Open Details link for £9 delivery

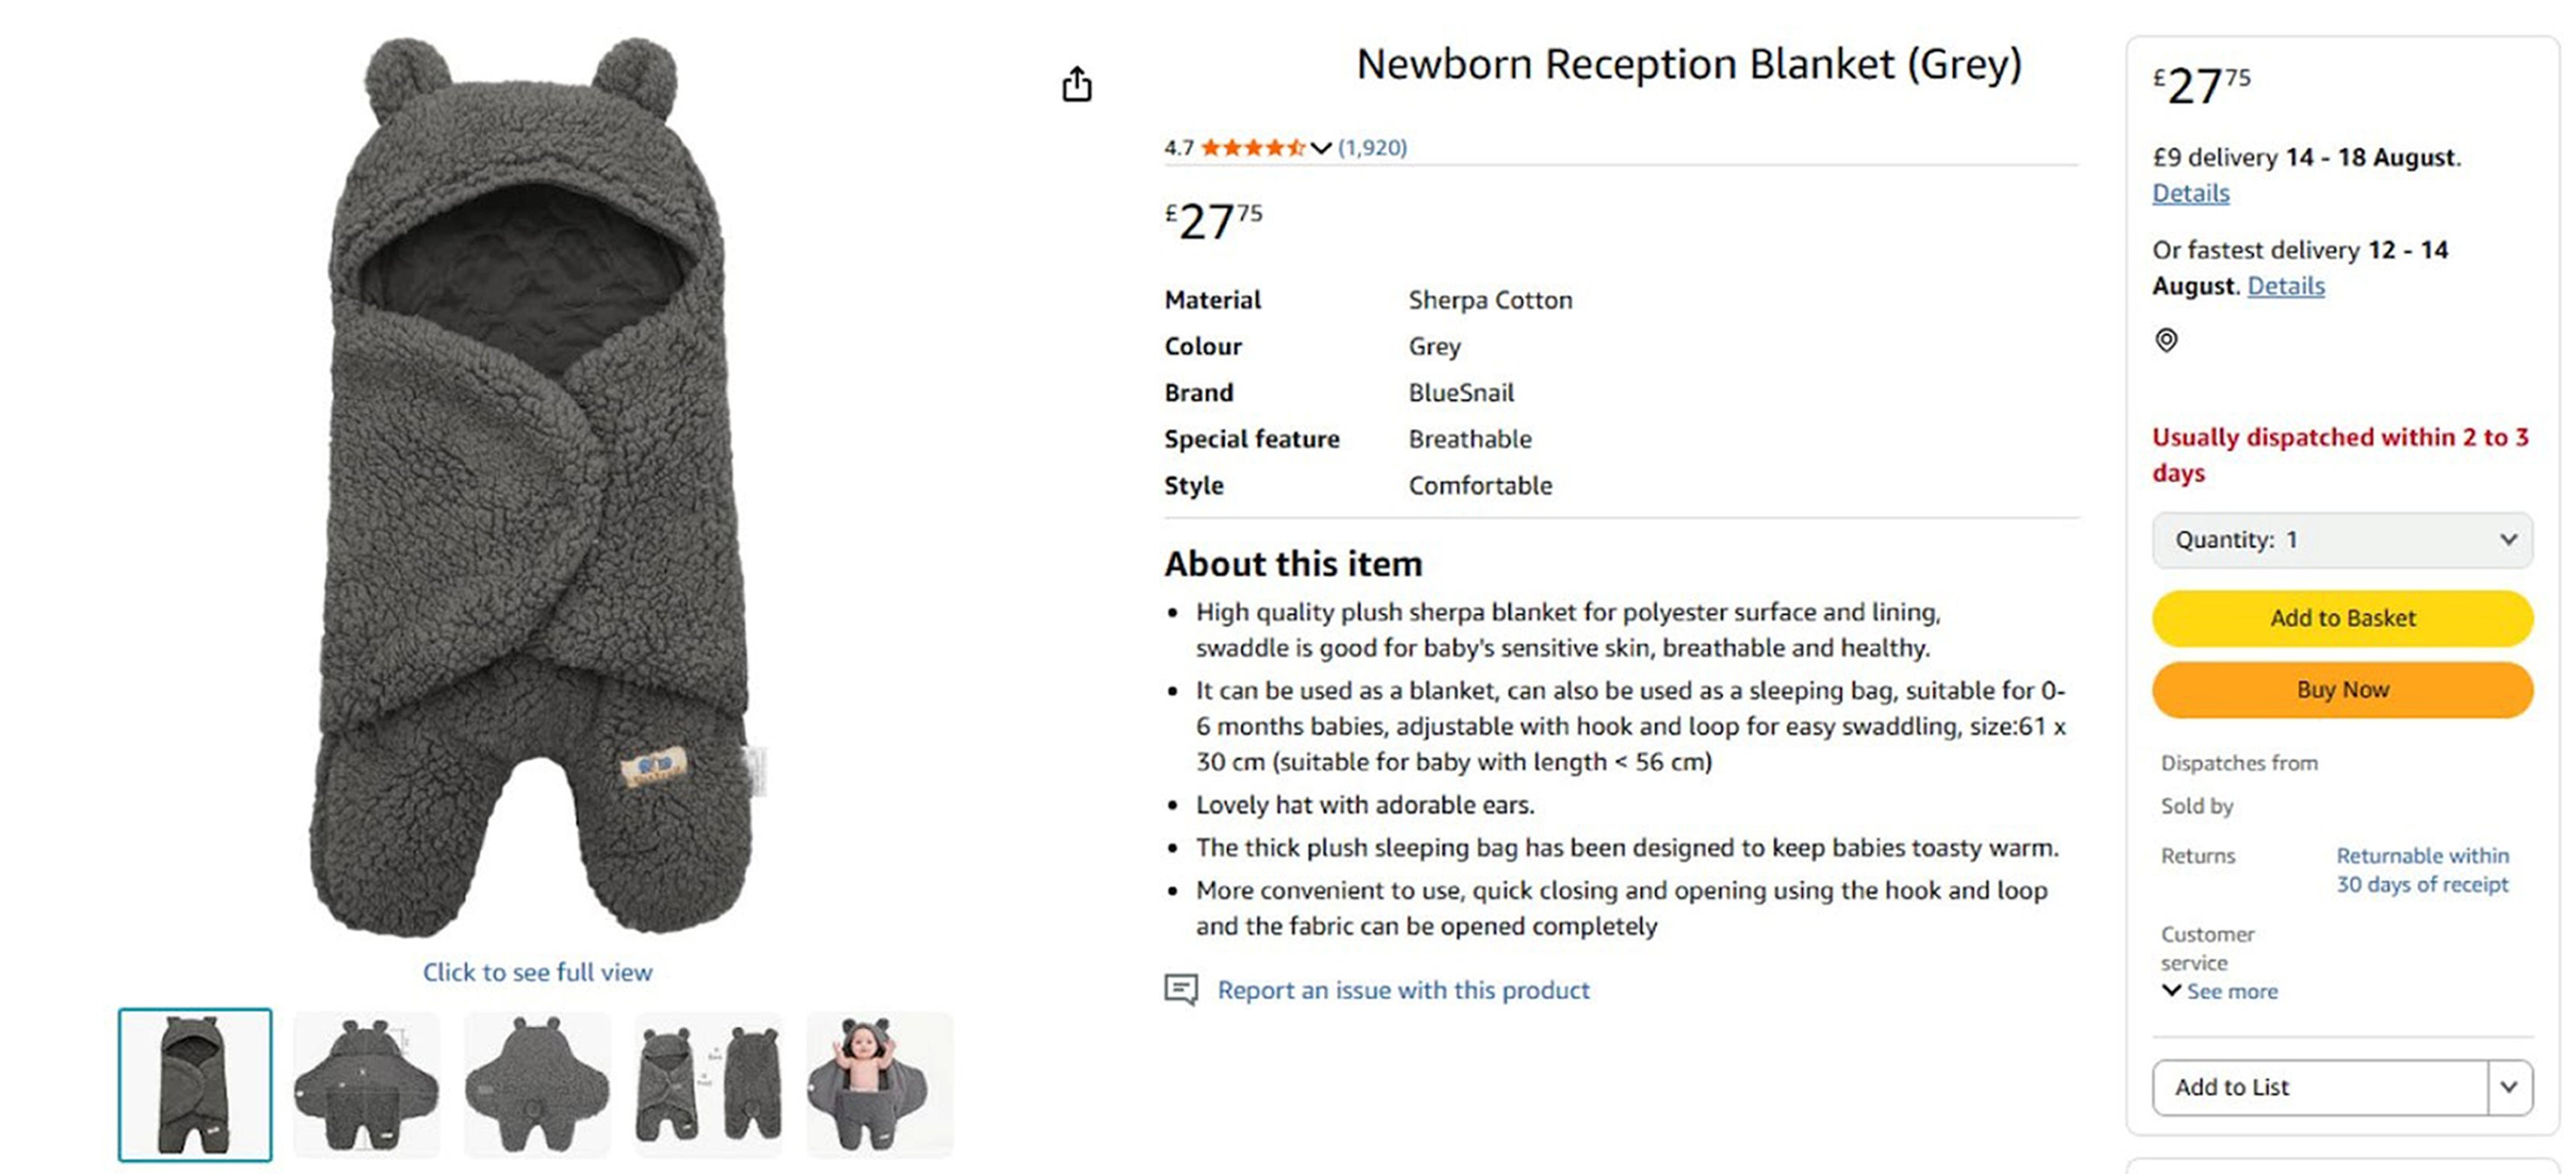(2191, 193)
